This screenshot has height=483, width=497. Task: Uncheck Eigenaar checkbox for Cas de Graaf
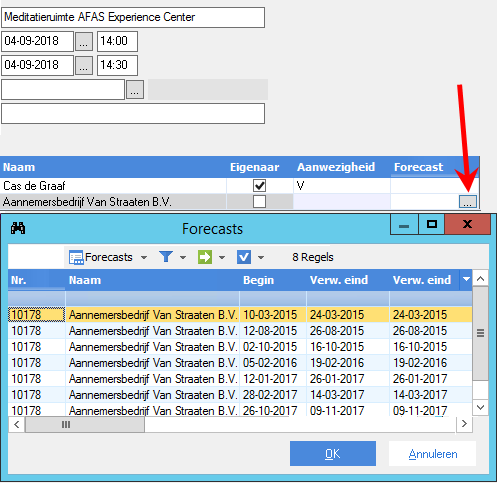pyautogui.click(x=259, y=185)
